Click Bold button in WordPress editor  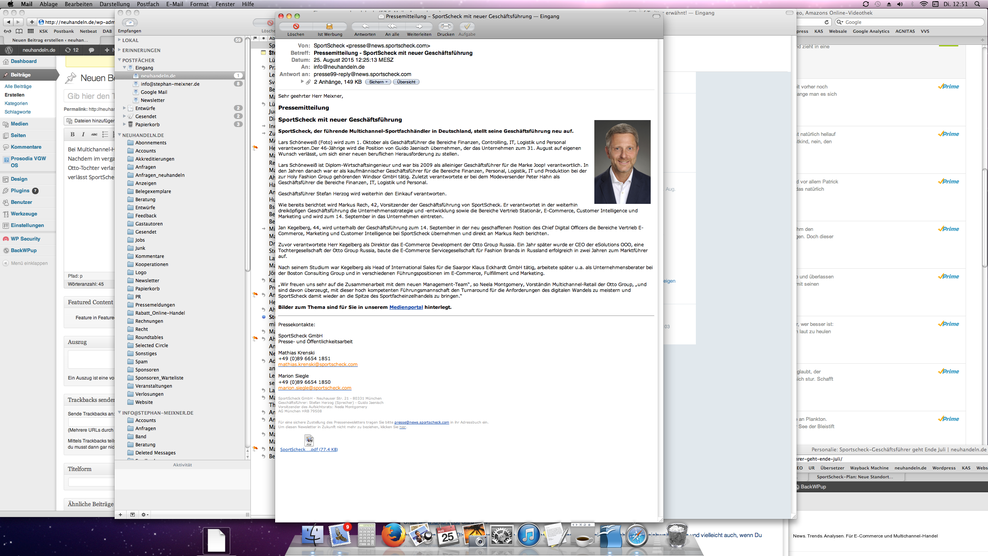pos(72,134)
